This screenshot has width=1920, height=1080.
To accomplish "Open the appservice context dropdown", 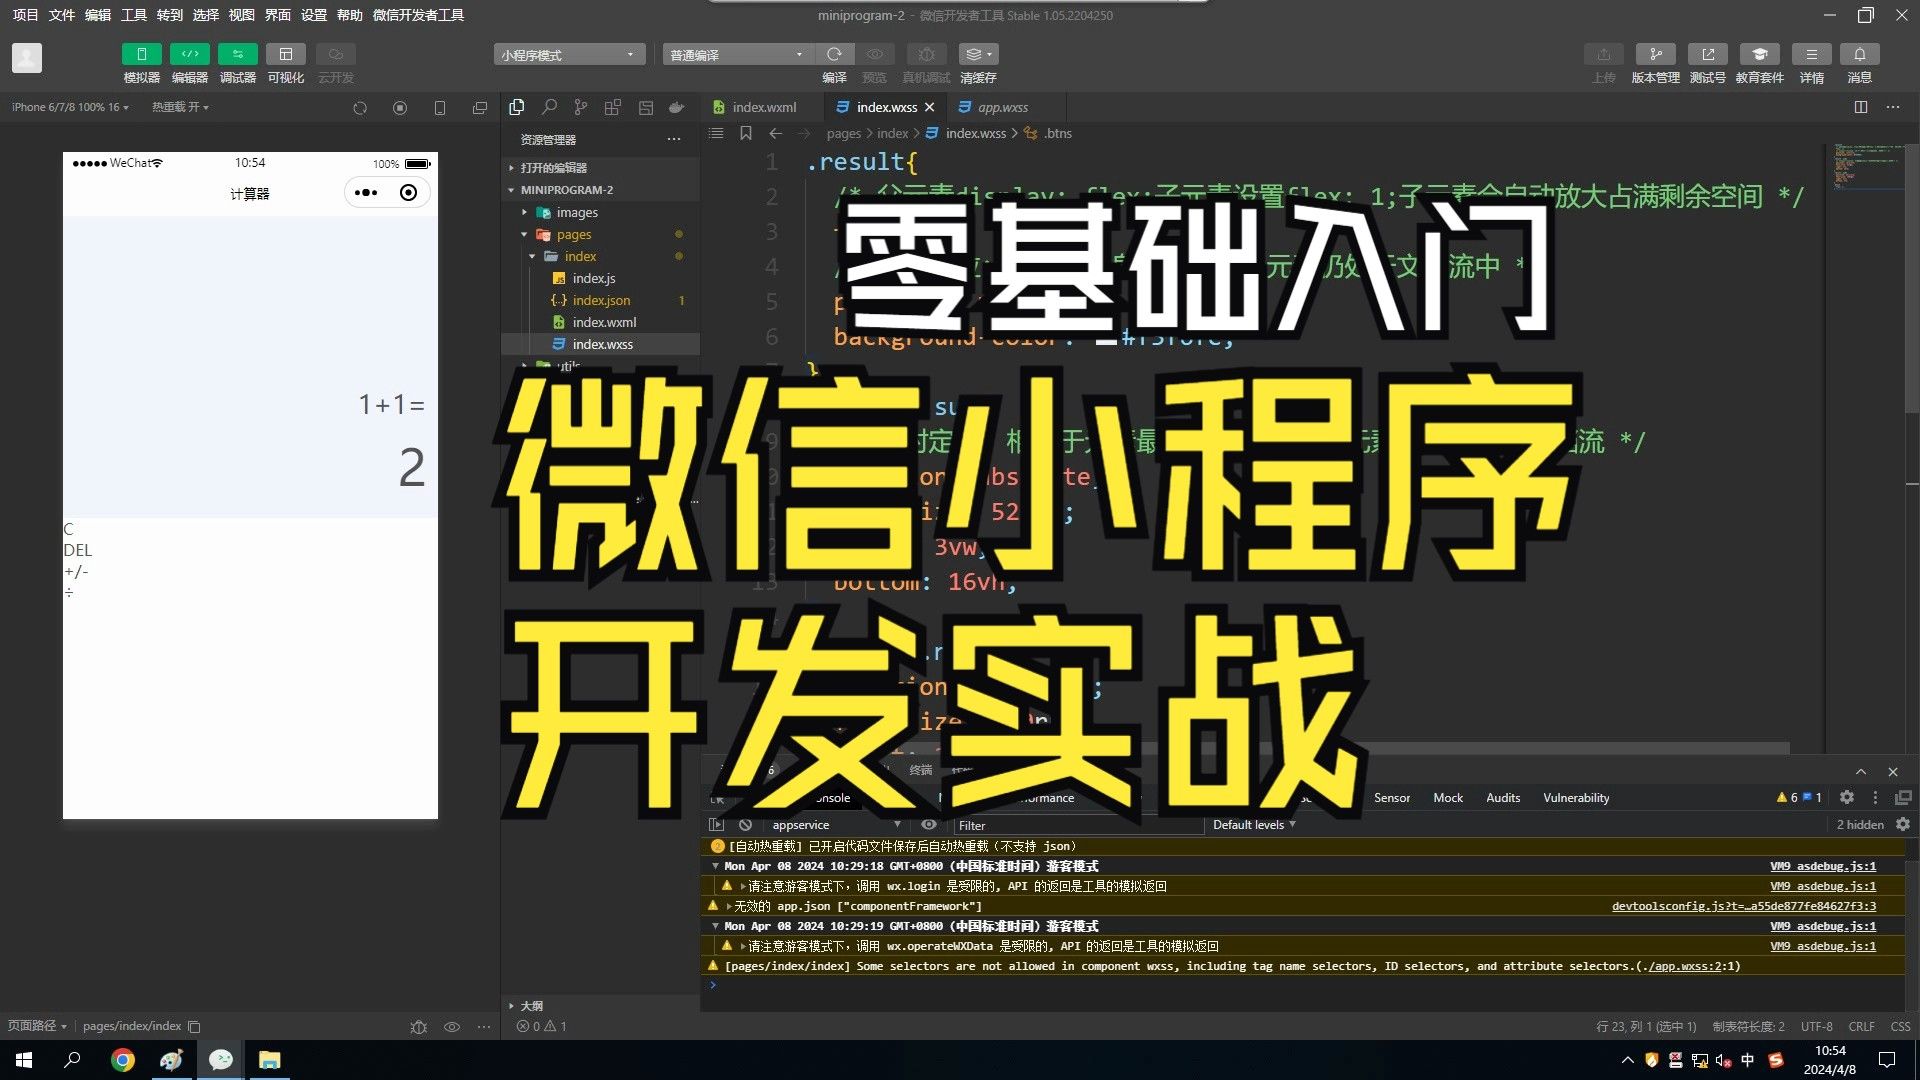I will point(836,825).
